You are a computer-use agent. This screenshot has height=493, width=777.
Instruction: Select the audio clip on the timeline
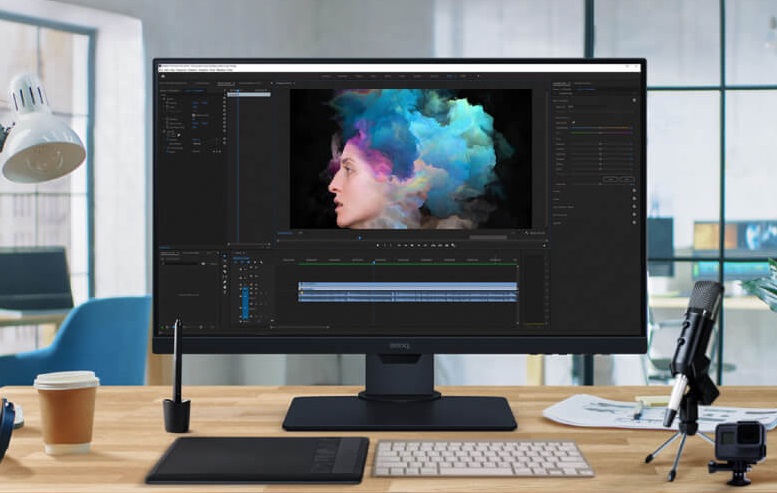[x=408, y=296]
